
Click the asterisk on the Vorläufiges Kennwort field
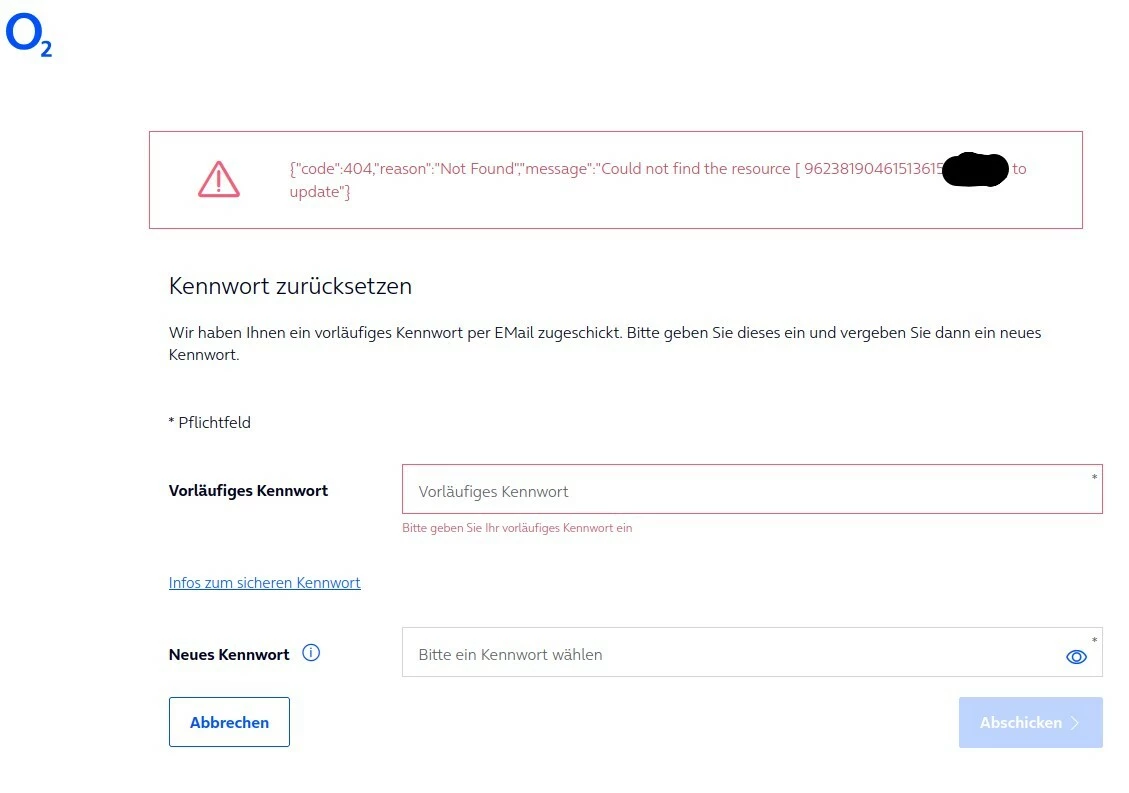tap(1094, 478)
